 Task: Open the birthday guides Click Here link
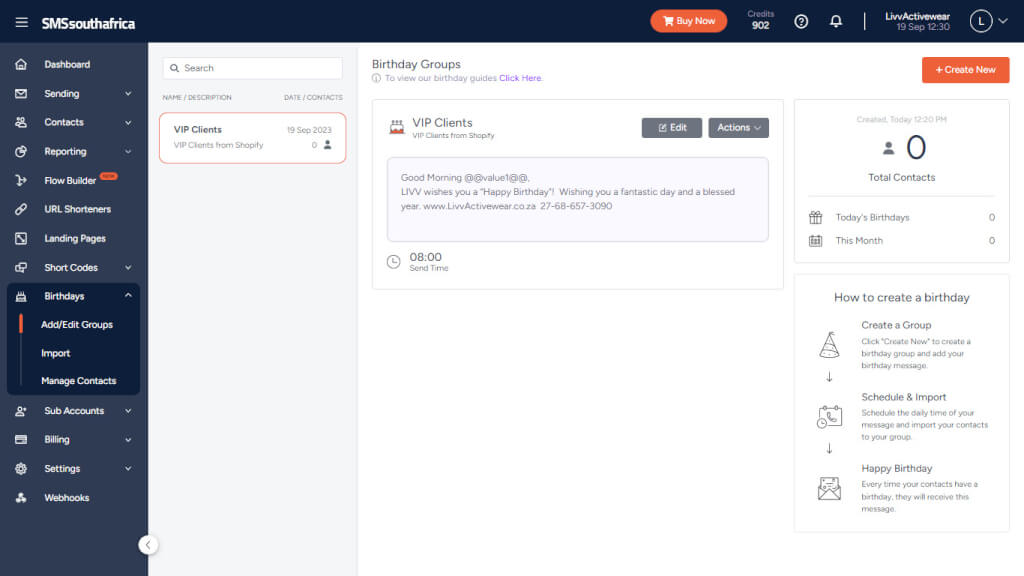coord(520,78)
